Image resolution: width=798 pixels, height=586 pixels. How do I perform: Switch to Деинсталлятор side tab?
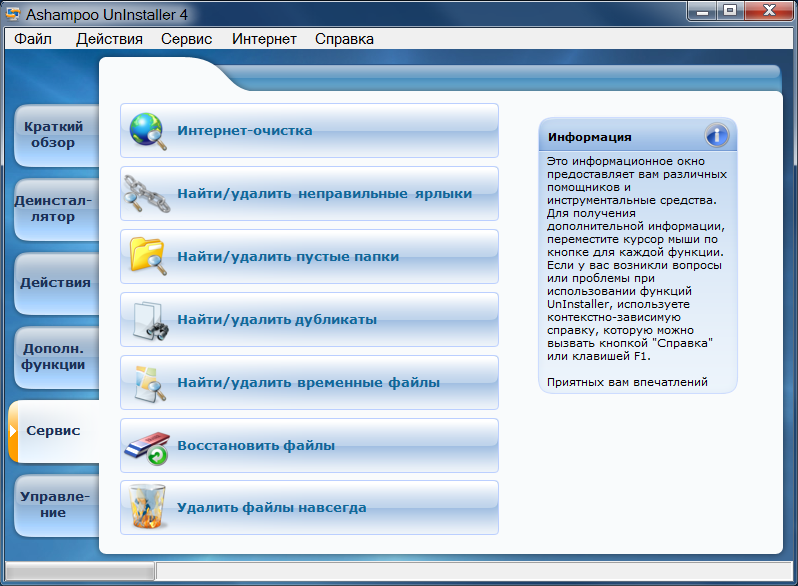pyautogui.click(x=54, y=209)
